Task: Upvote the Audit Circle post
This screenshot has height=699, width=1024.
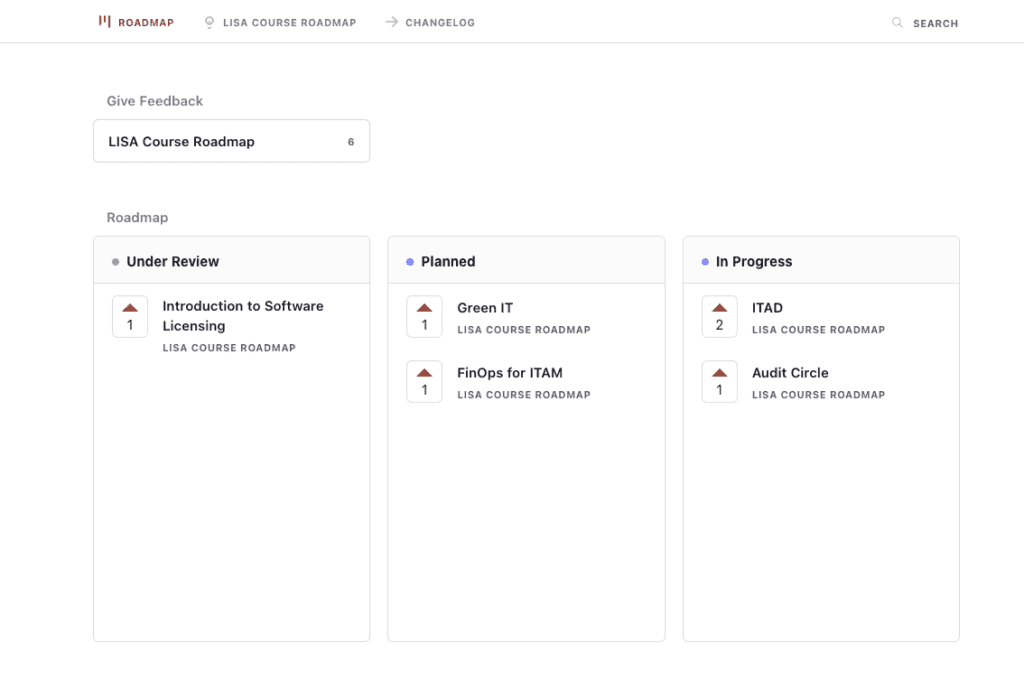Action: (719, 382)
